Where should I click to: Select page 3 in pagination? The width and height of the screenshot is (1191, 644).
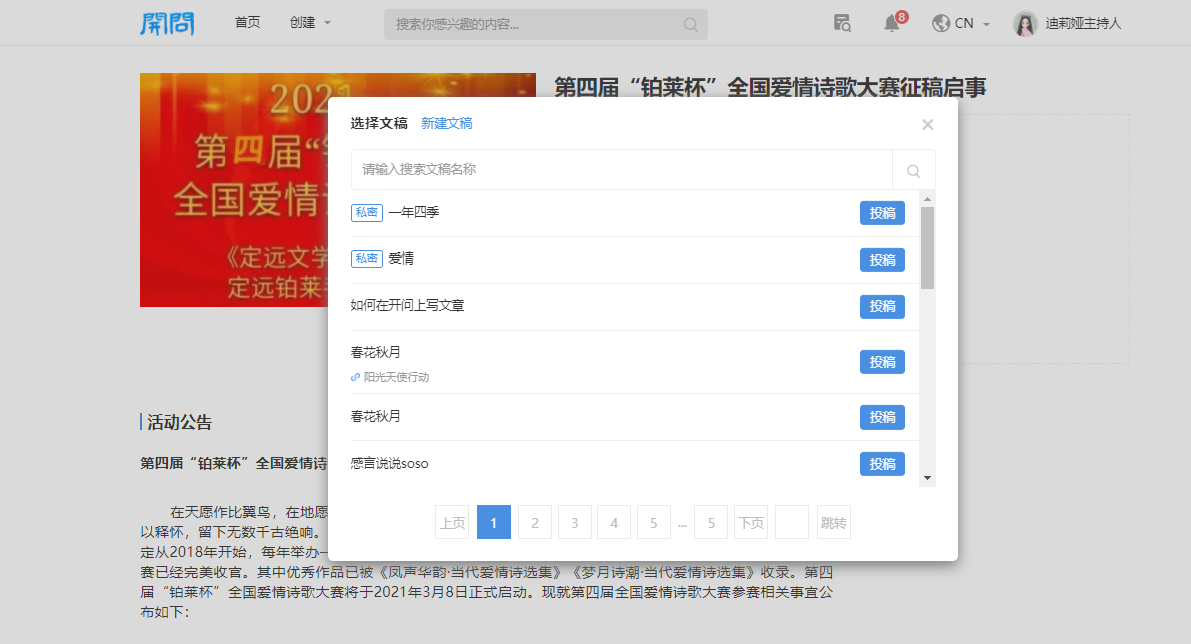575,522
